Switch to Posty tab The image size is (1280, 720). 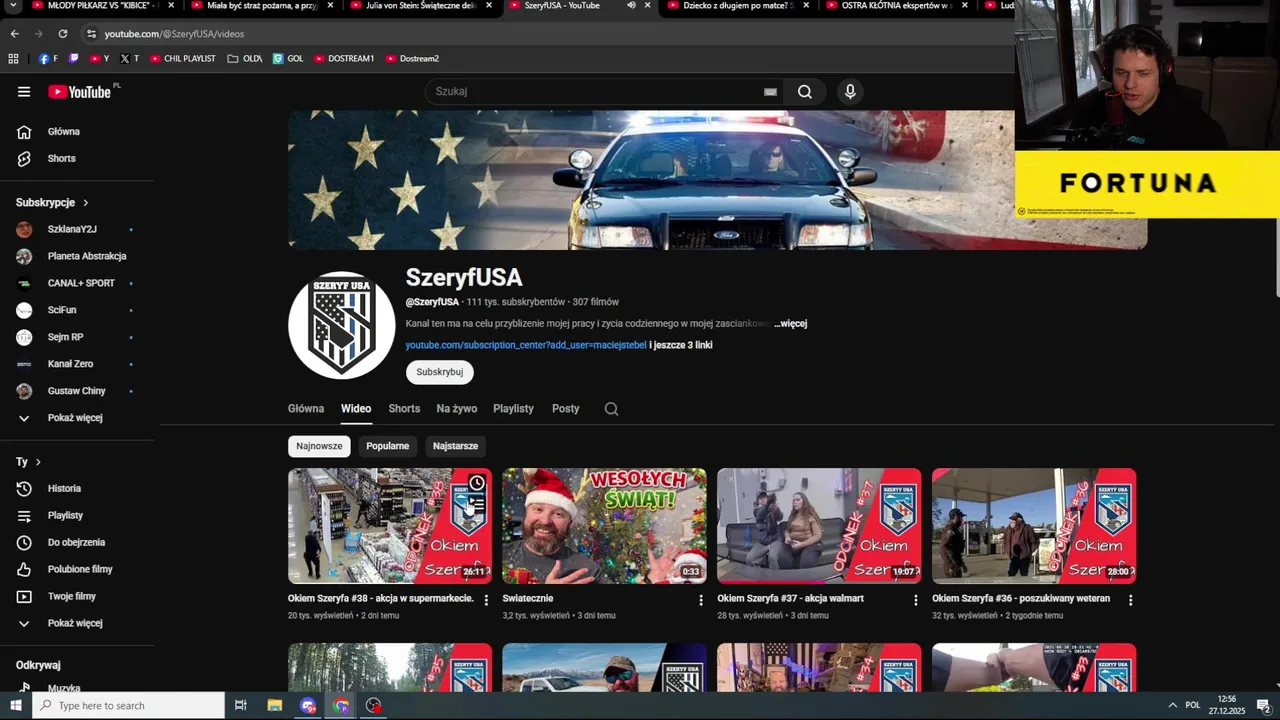click(566, 408)
